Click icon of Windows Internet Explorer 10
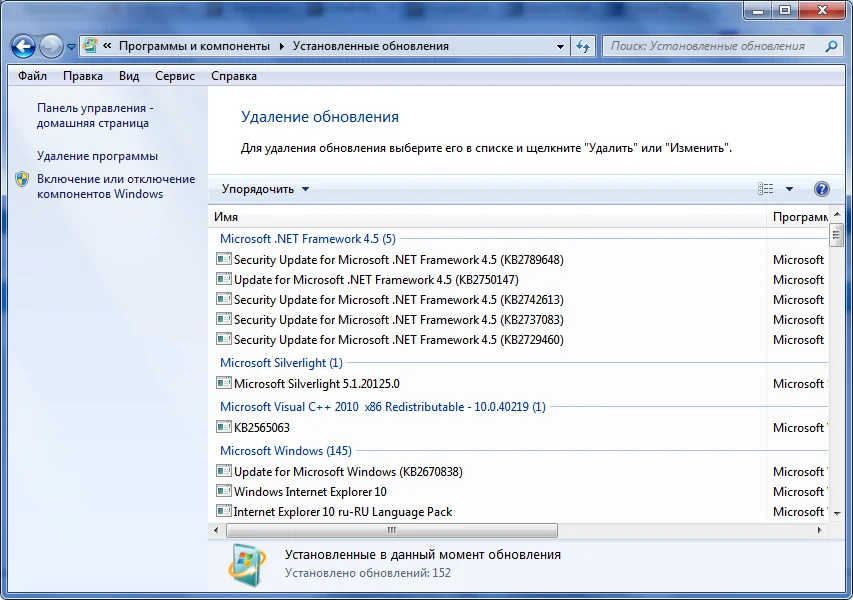The height and width of the screenshot is (600, 853). pyautogui.click(x=224, y=491)
